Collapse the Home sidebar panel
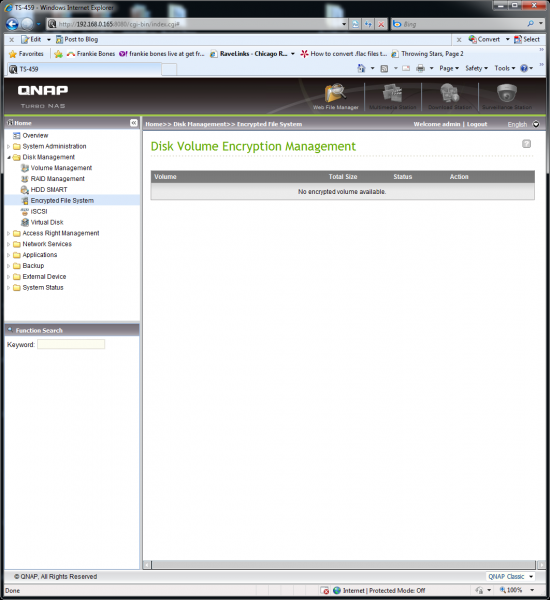The image size is (550, 600). tap(134, 123)
